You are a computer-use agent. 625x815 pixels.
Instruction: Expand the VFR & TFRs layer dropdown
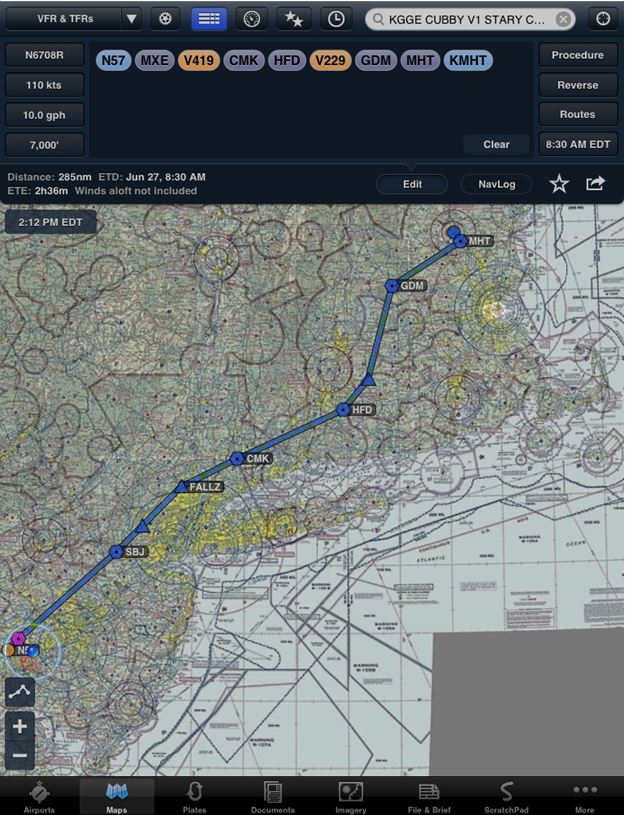[132, 19]
